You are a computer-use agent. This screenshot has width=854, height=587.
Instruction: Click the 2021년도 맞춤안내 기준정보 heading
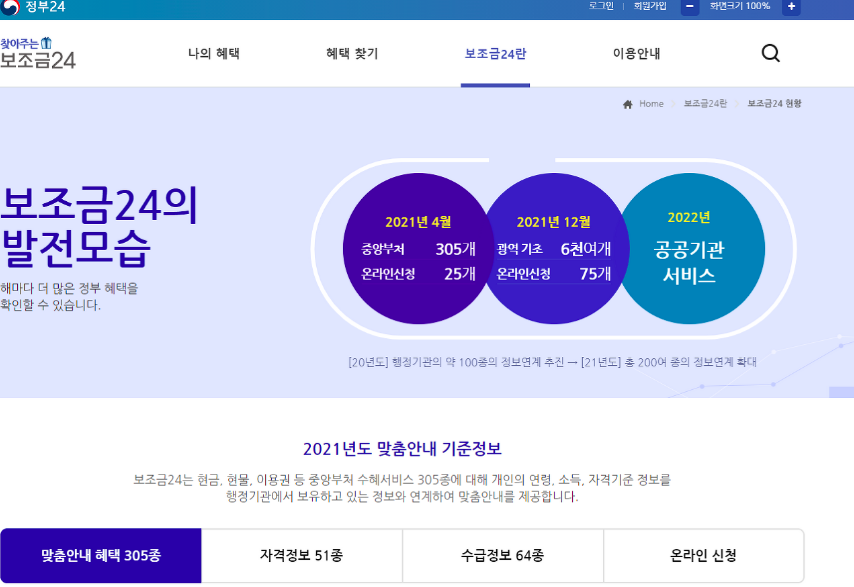click(402, 449)
